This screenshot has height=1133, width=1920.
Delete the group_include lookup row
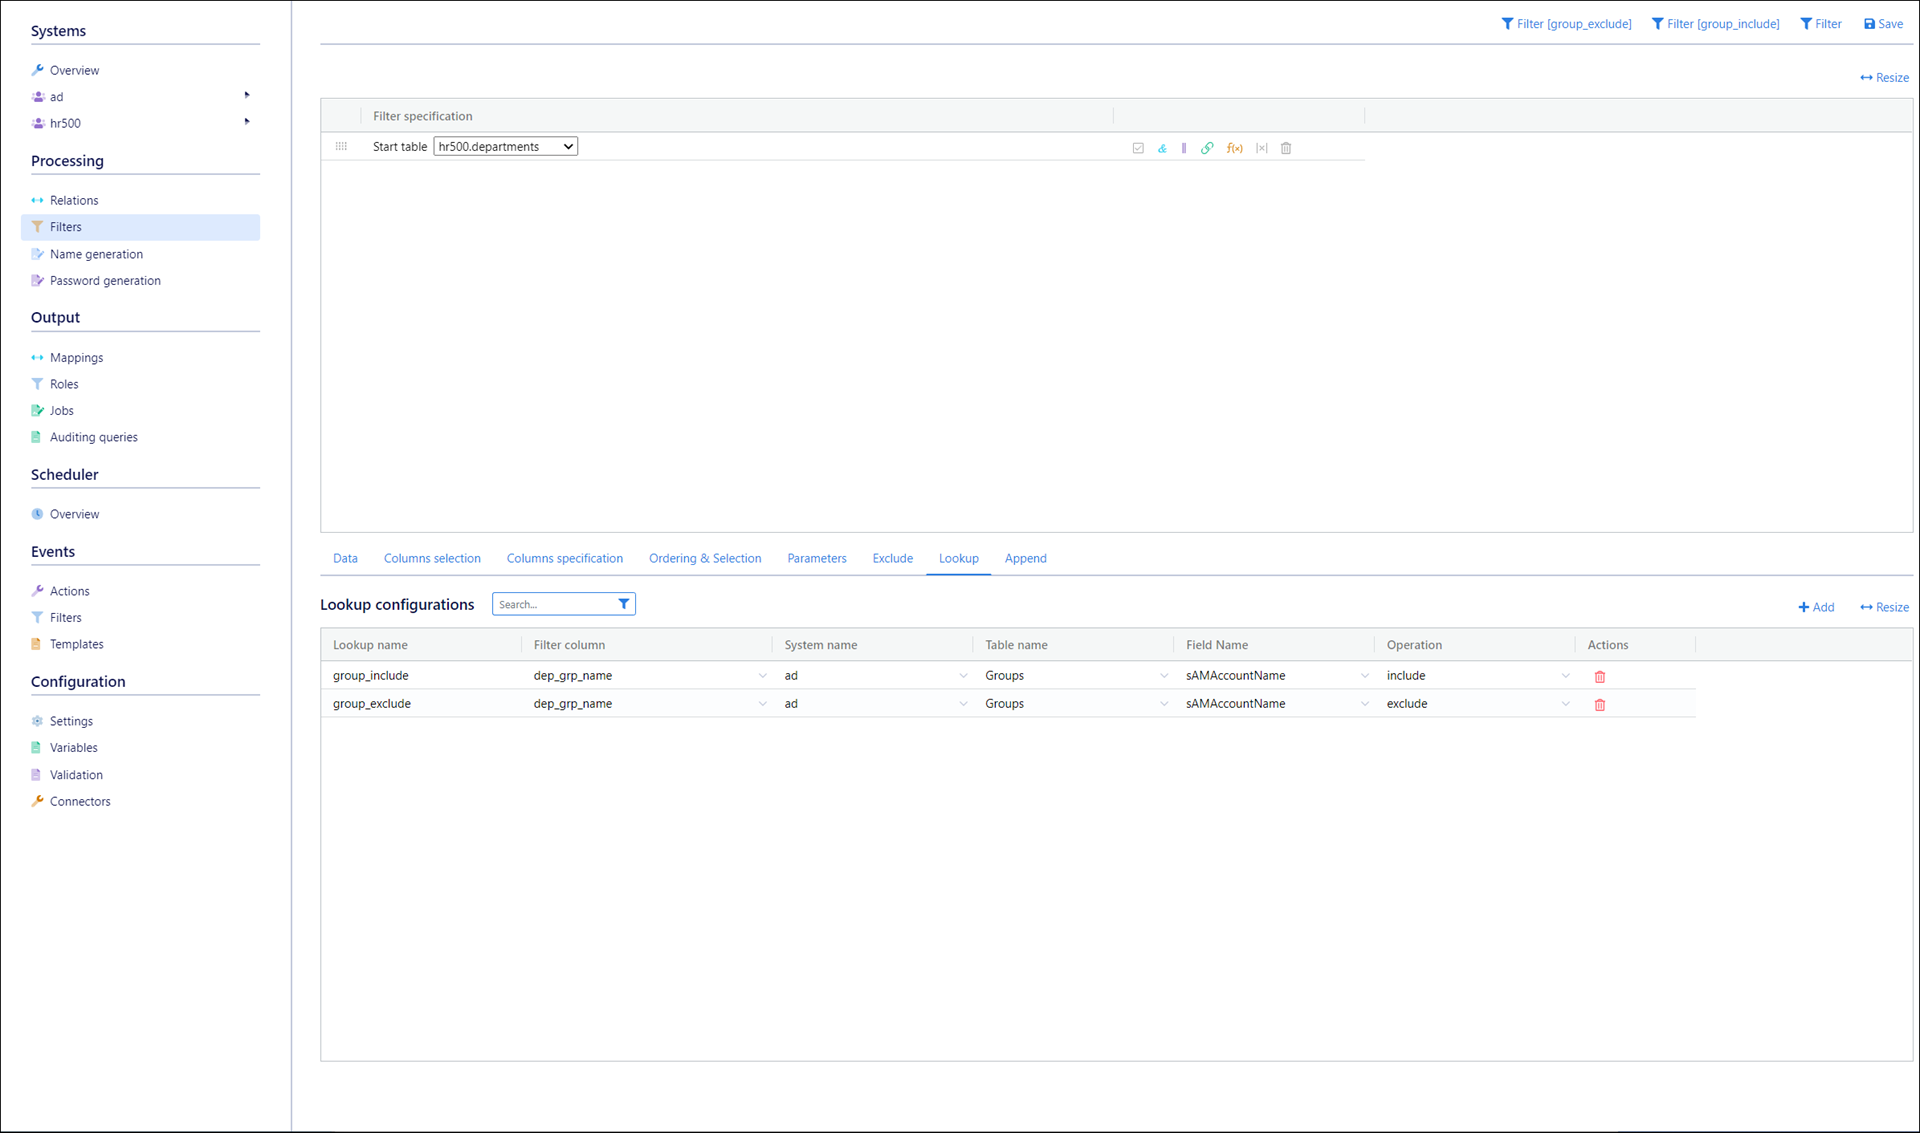[x=1600, y=677]
